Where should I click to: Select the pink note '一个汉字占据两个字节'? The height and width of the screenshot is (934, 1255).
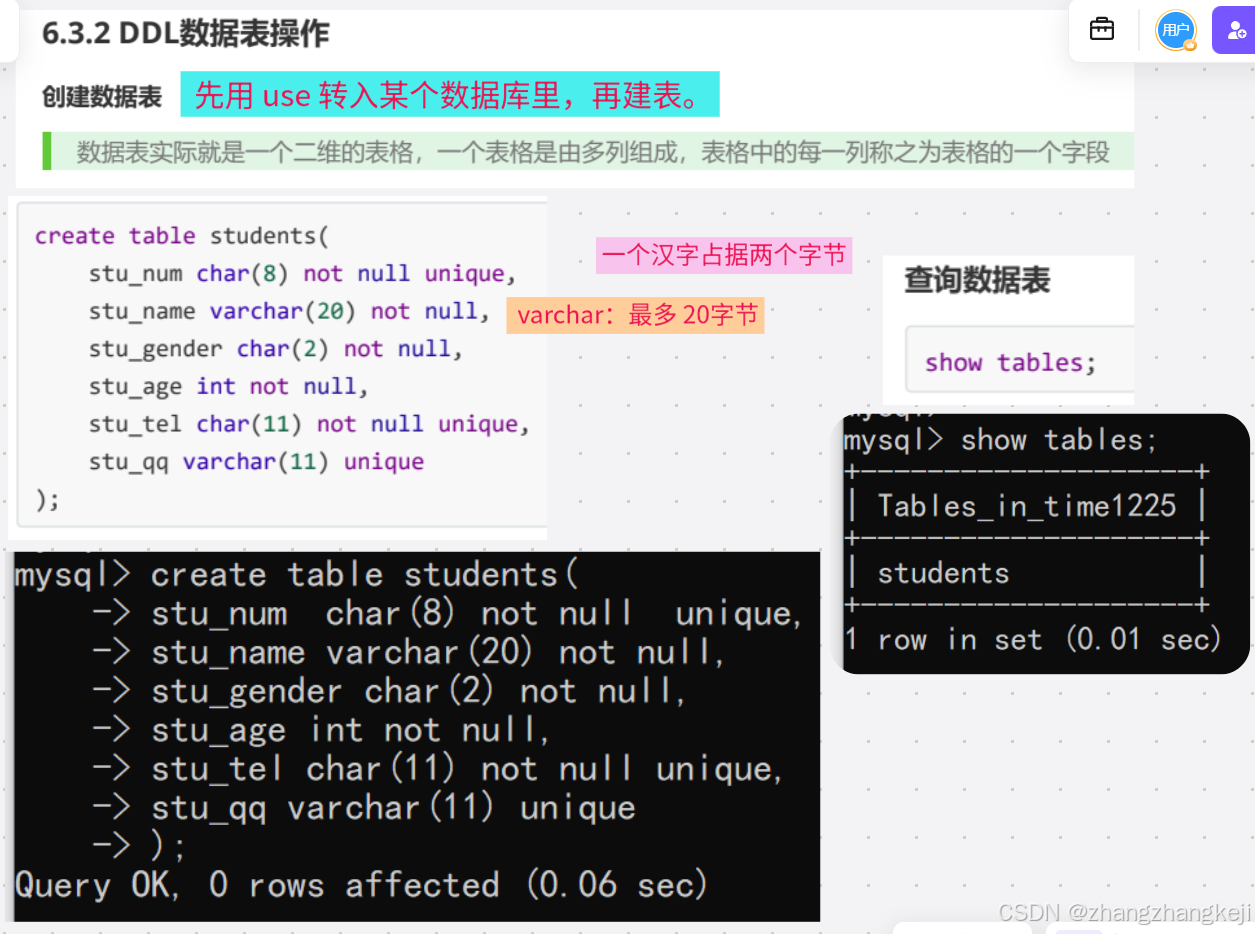click(724, 256)
